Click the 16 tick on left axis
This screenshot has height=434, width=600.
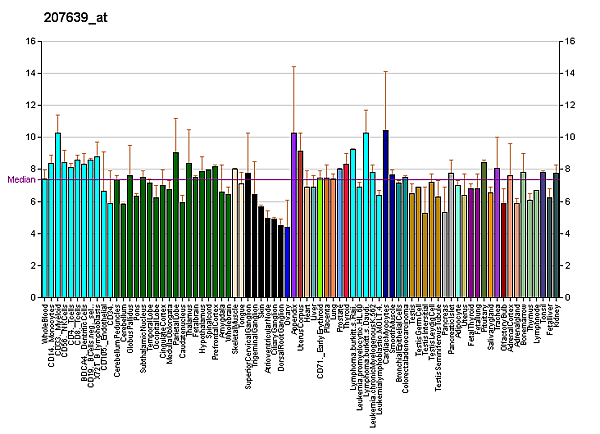[x=31, y=41]
